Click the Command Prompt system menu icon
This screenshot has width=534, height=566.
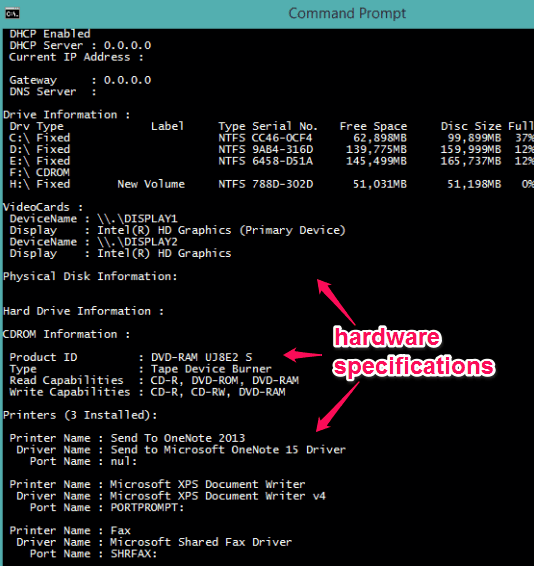12,14
